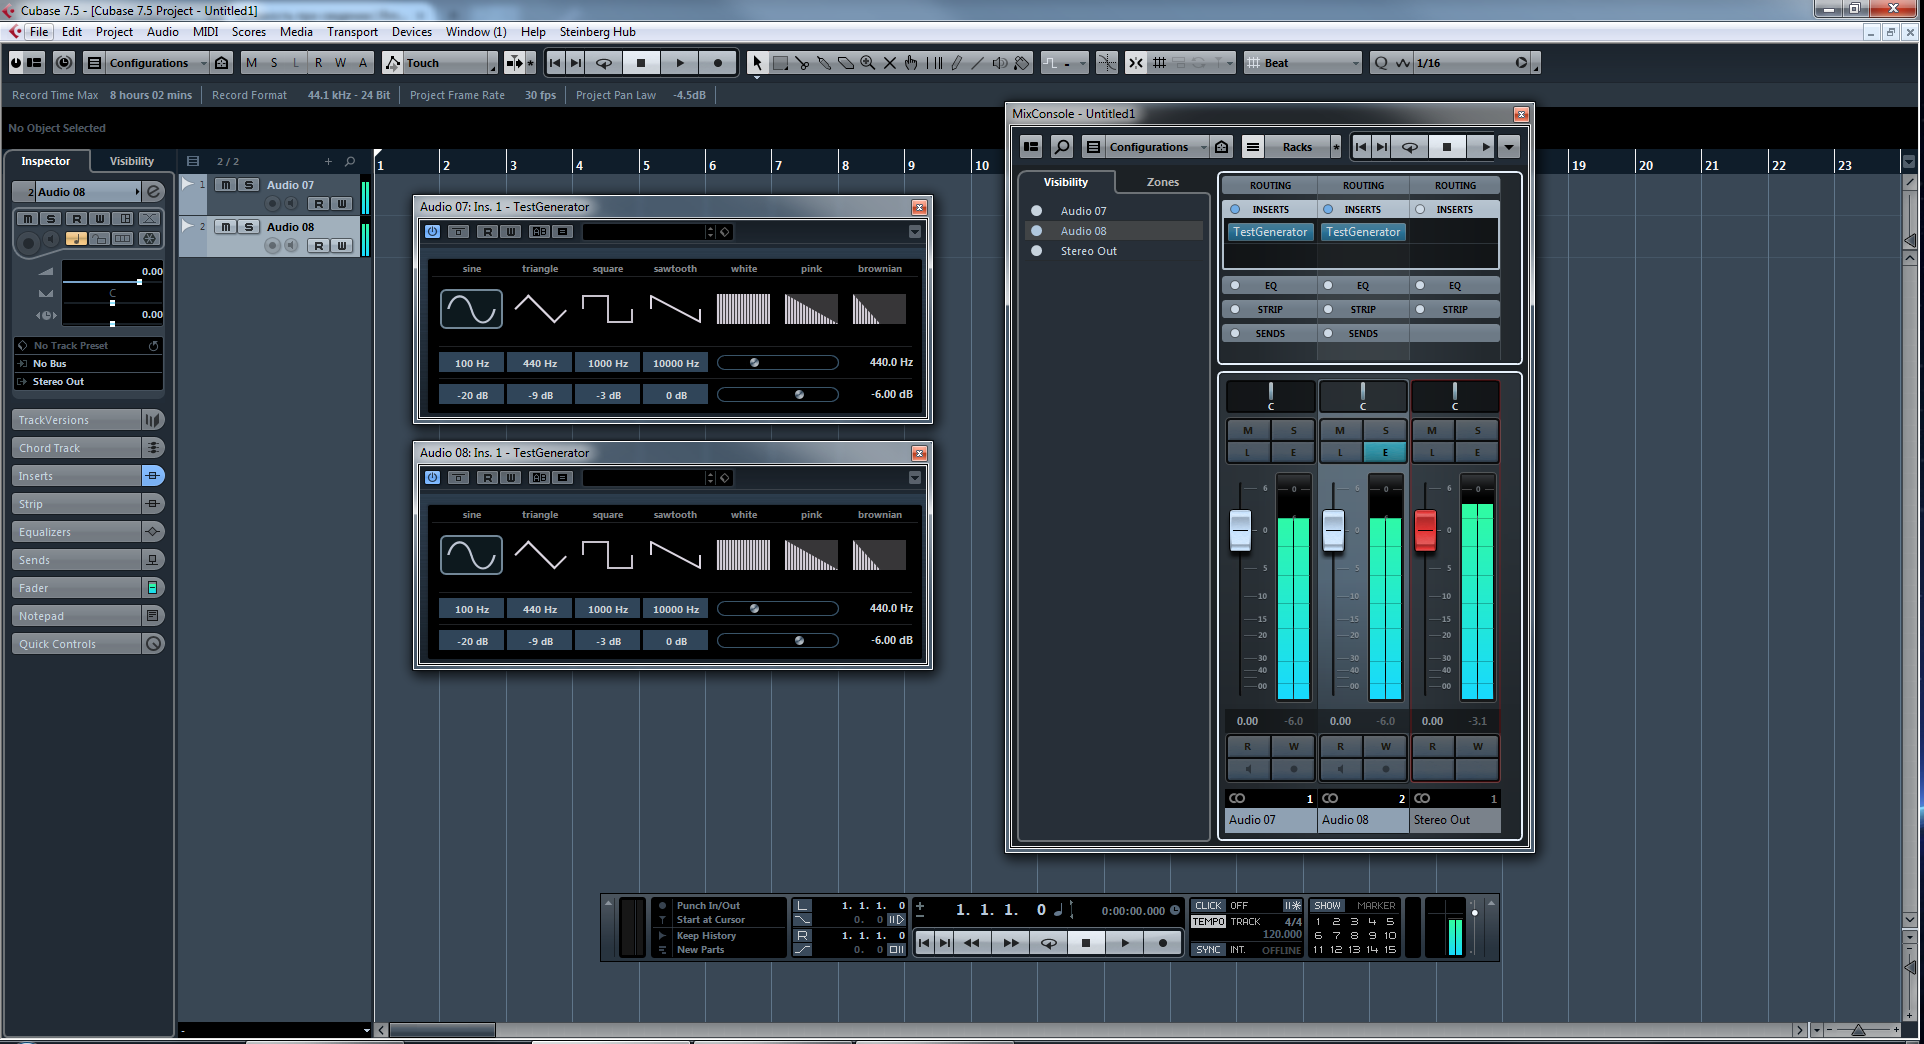Select the Range Selection tool
This screenshot has height=1044, width=1924.
tap(780, 63)
